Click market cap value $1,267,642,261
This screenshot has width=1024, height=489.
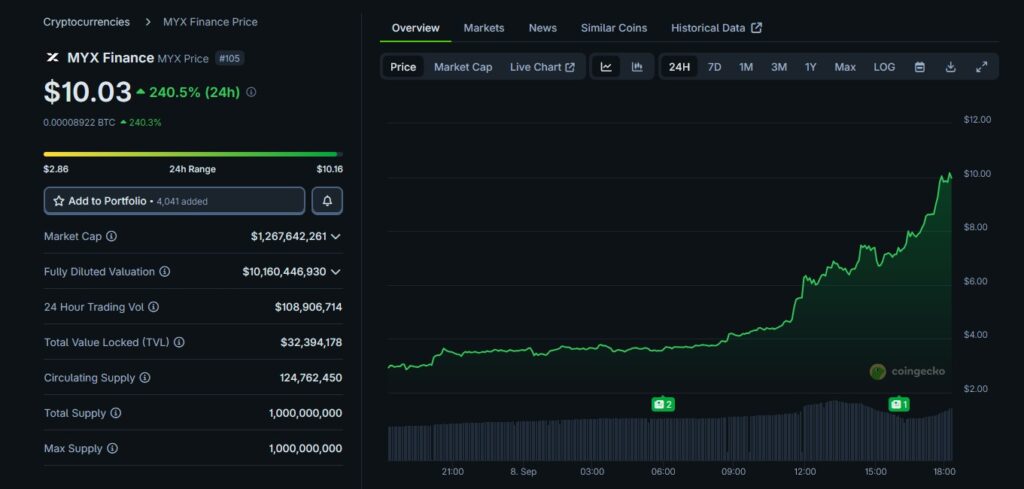[289, 236]
